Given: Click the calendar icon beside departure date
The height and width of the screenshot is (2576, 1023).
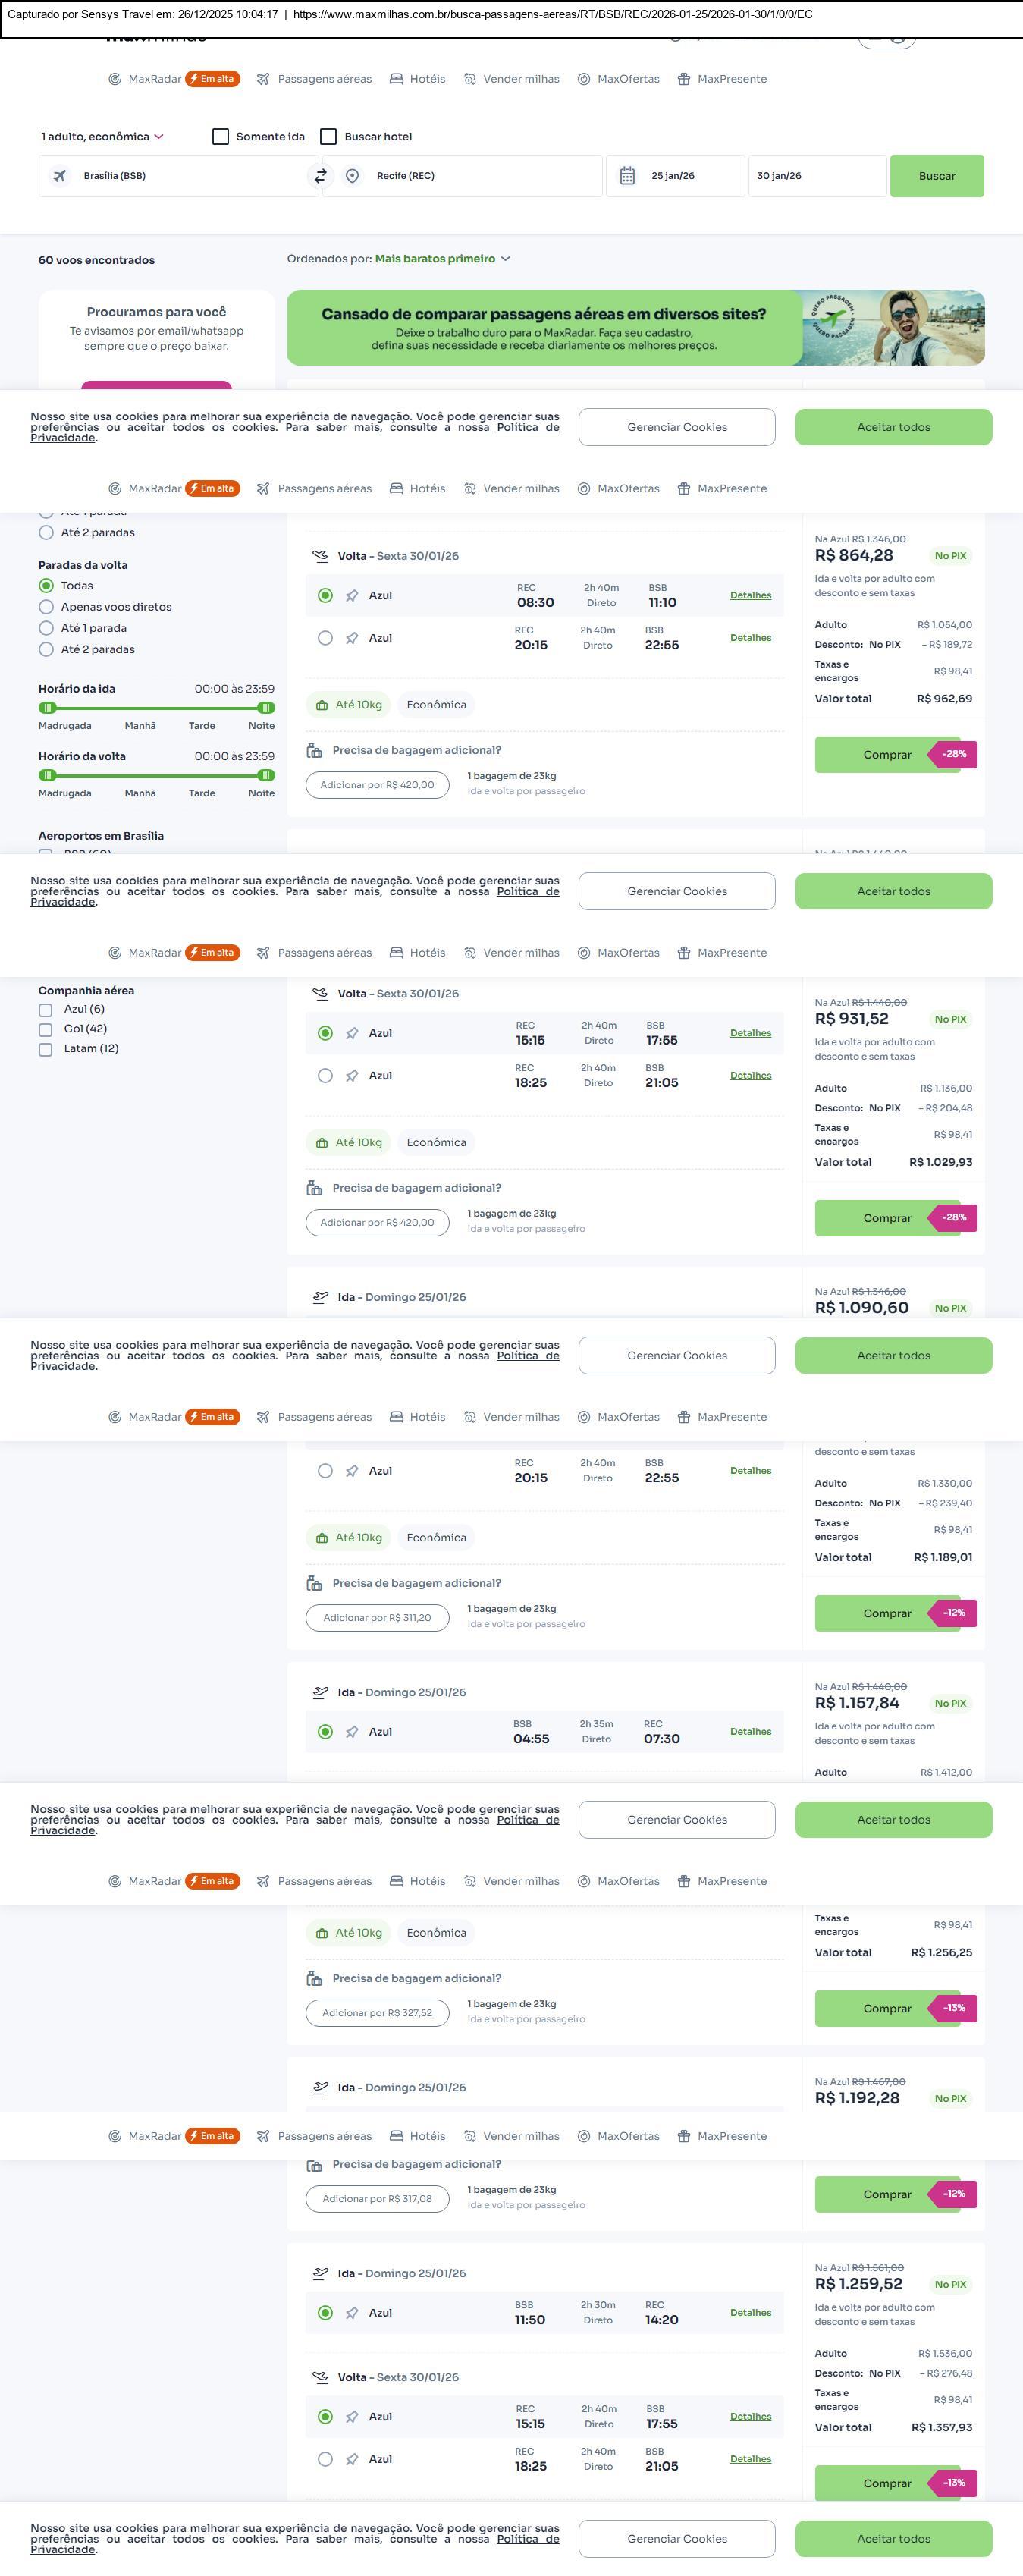Looking at the screenshot, I should pos(627,176).
